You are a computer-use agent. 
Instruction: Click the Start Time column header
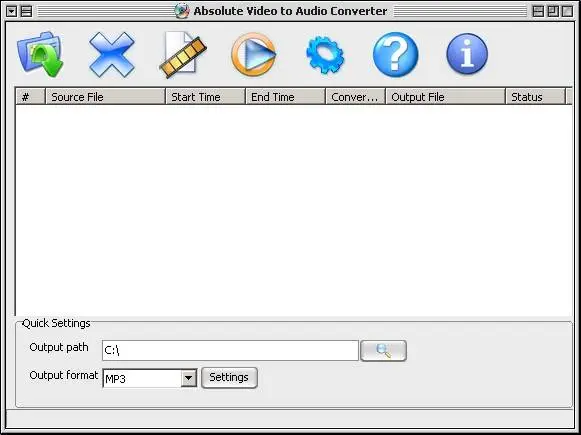coord(205,97)
